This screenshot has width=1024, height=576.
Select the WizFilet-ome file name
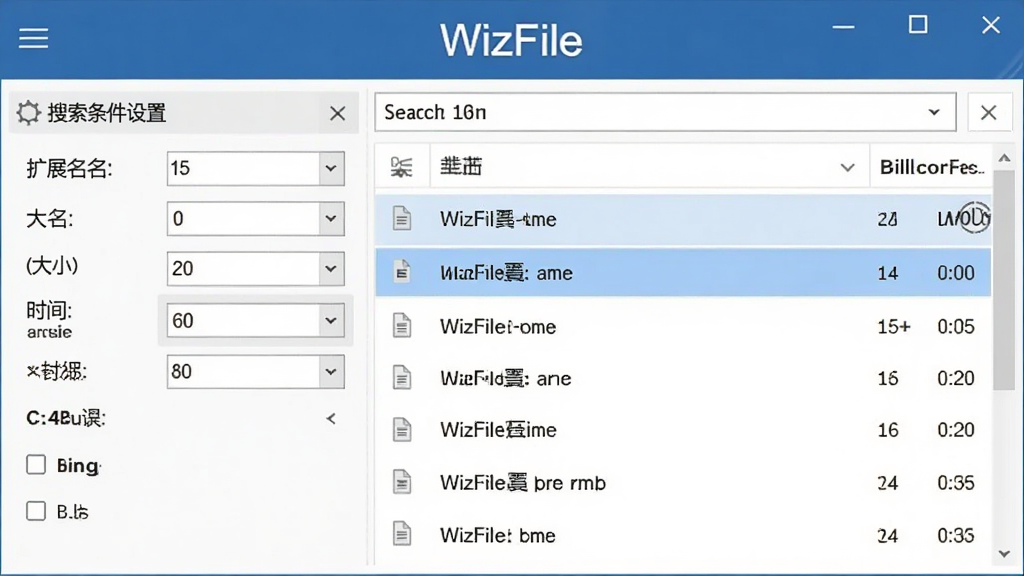tap(498, 327)
